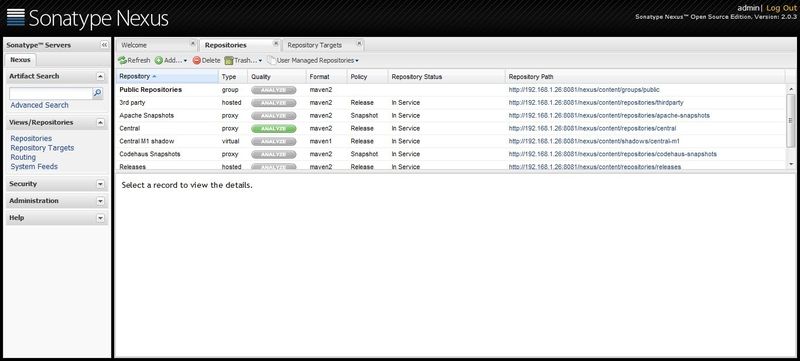This screenshot has height=361, width=800.
Task: Sort by Repository Status column header
Action: click(446, 76)
